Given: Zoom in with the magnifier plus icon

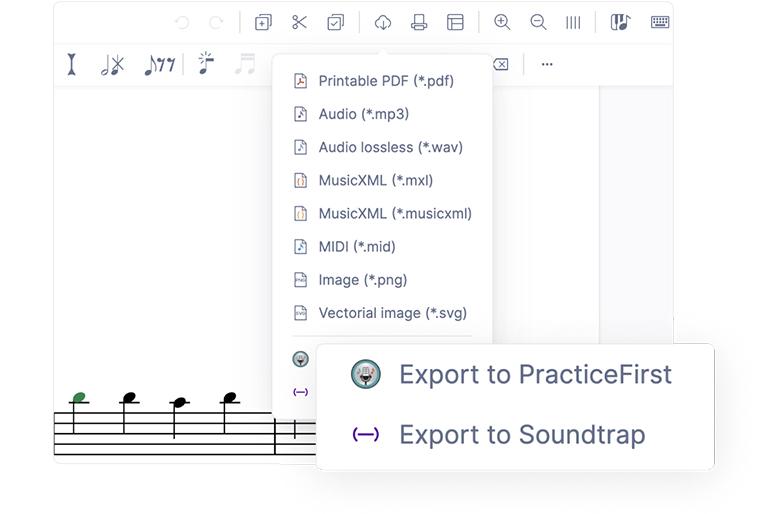Looking at the screenshot, I should click(502, 22).
